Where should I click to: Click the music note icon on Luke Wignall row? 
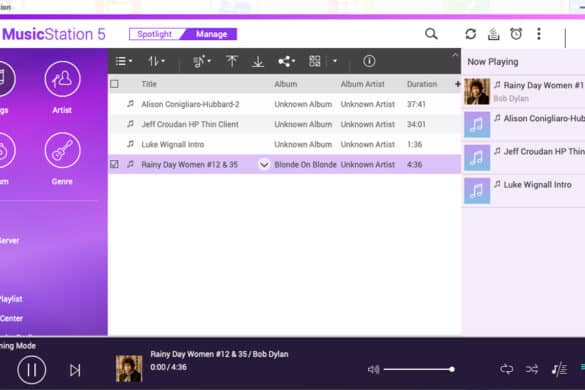tap(130, 144)
